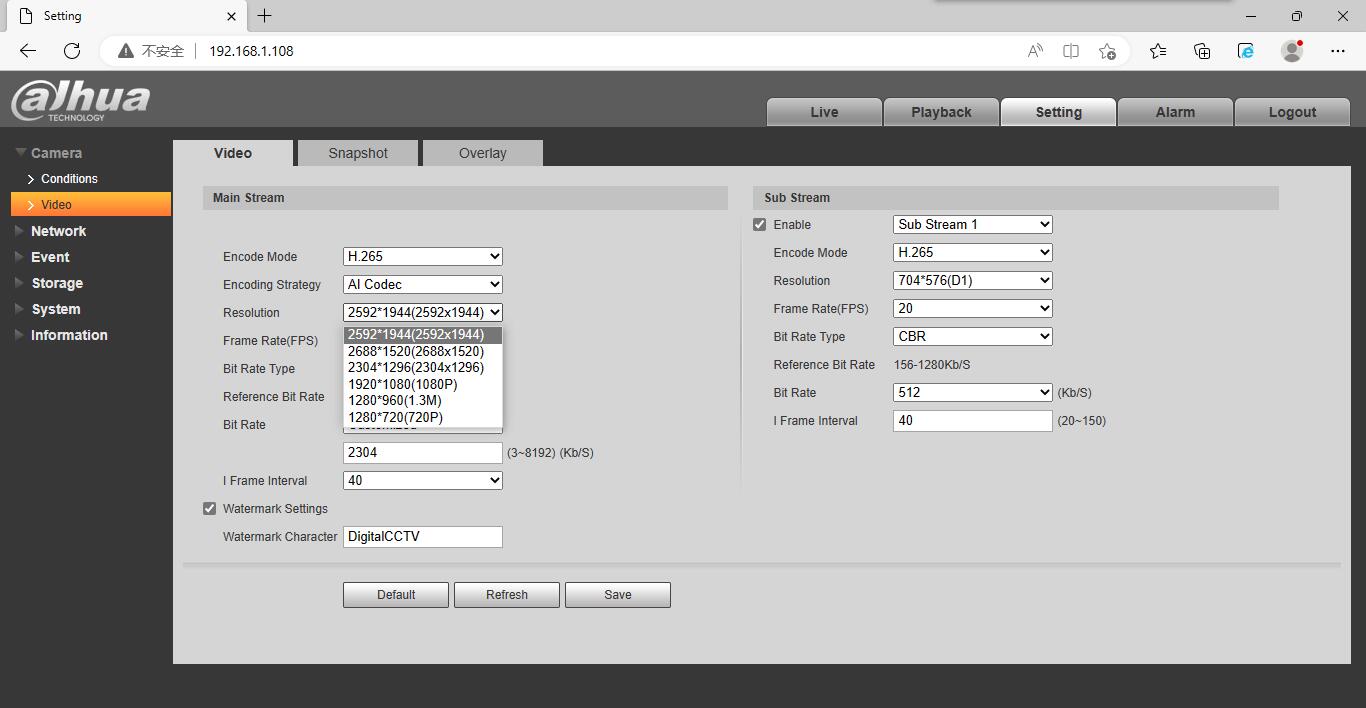
Task: Click the browser back arrow
Action: tap(28, 51)
